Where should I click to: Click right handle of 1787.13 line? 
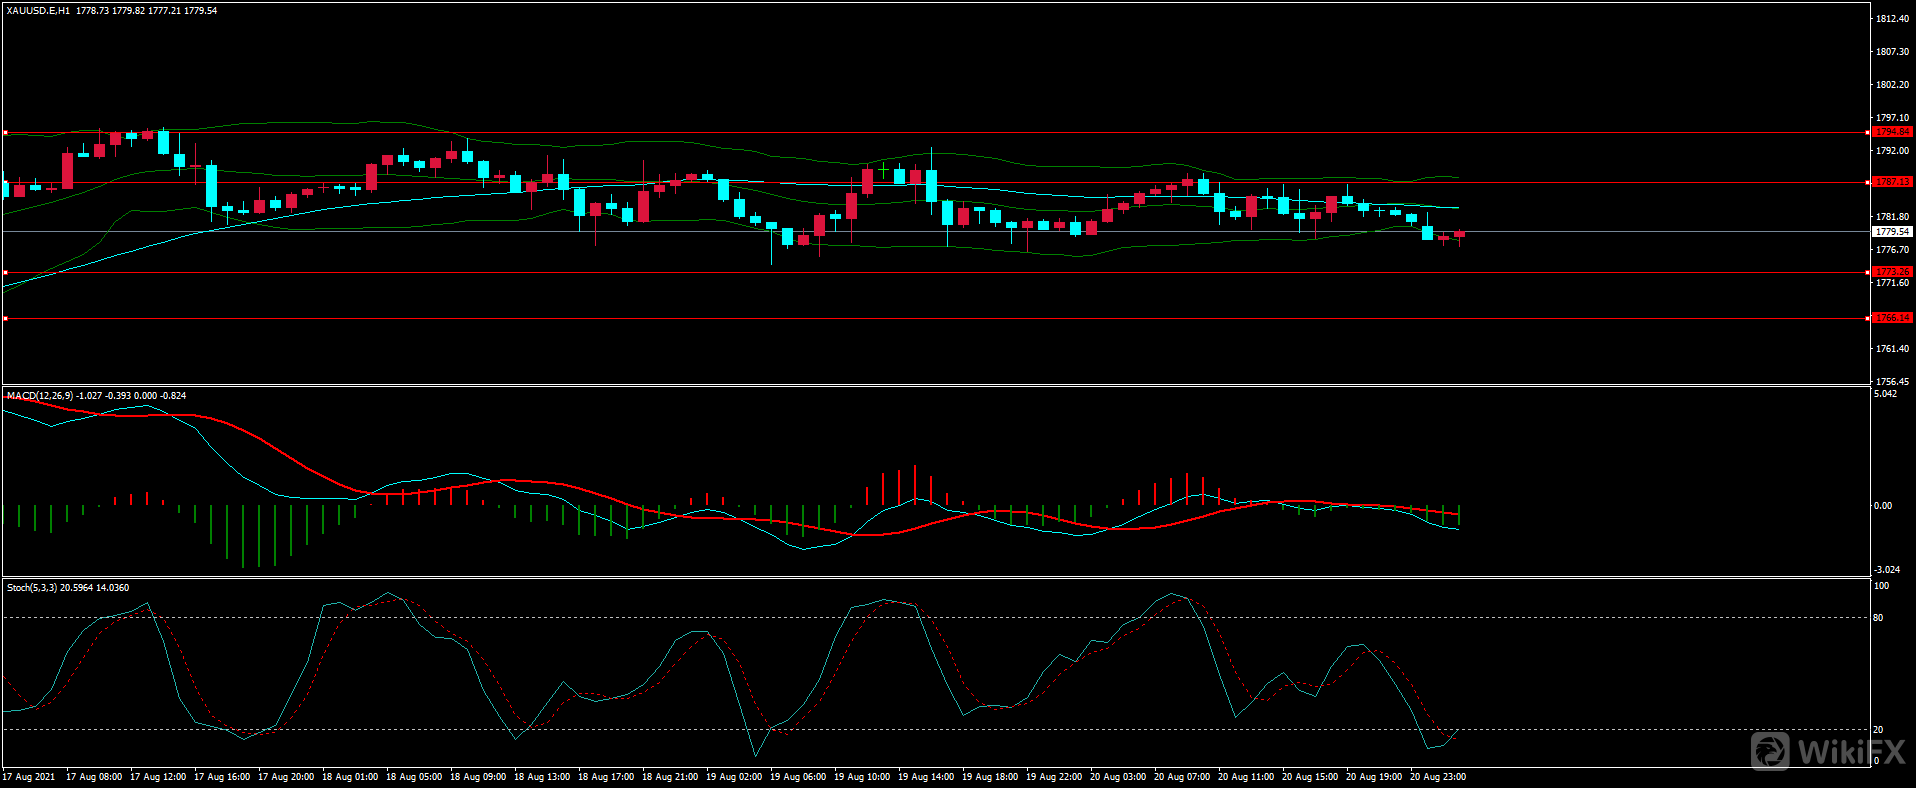click(1869, 182)
